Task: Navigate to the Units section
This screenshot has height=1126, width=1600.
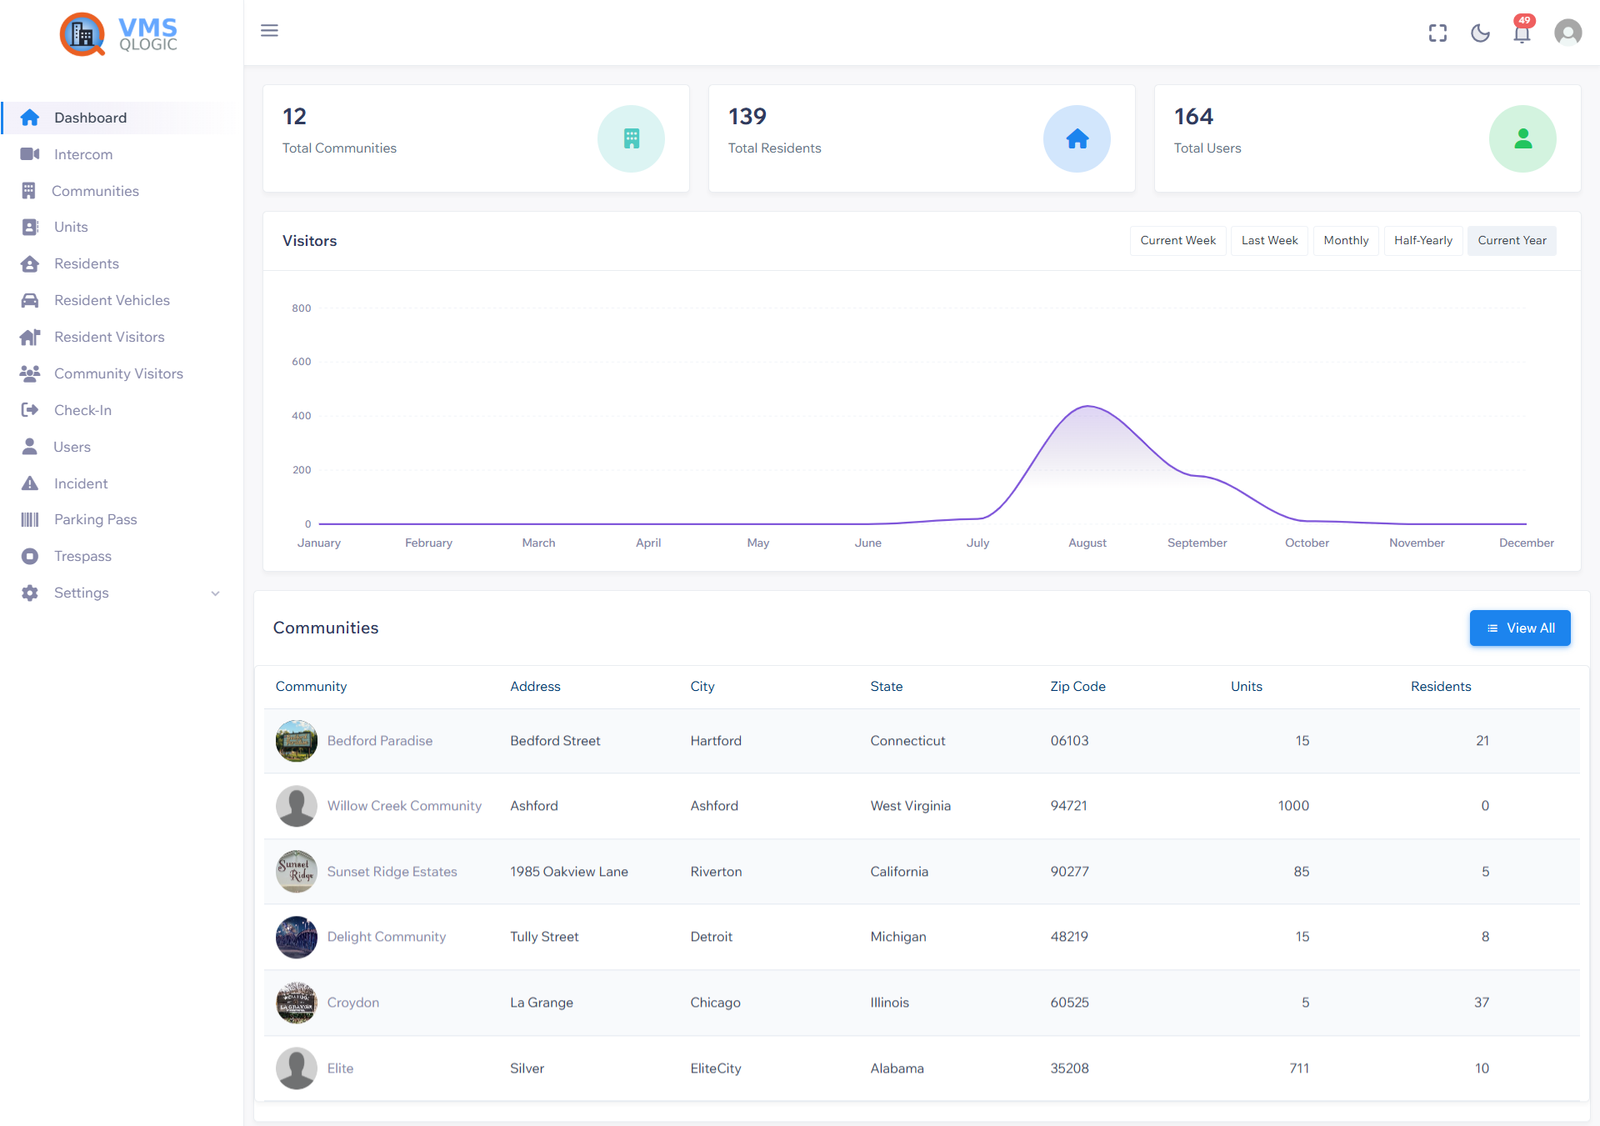Action: [70, 227]
